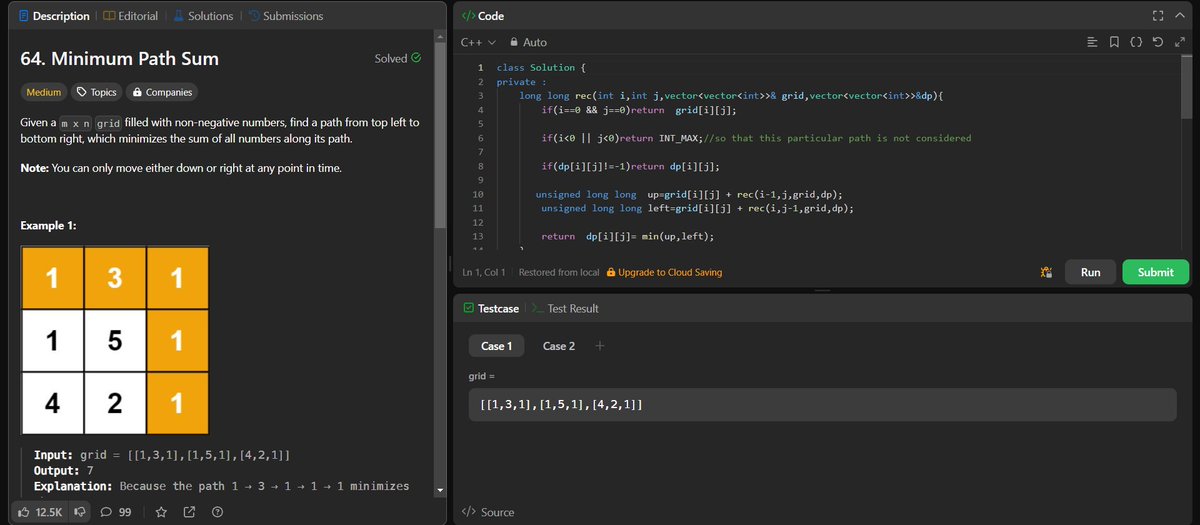Bookmark the code with bookmark icon

click(x=1114, y=43)
